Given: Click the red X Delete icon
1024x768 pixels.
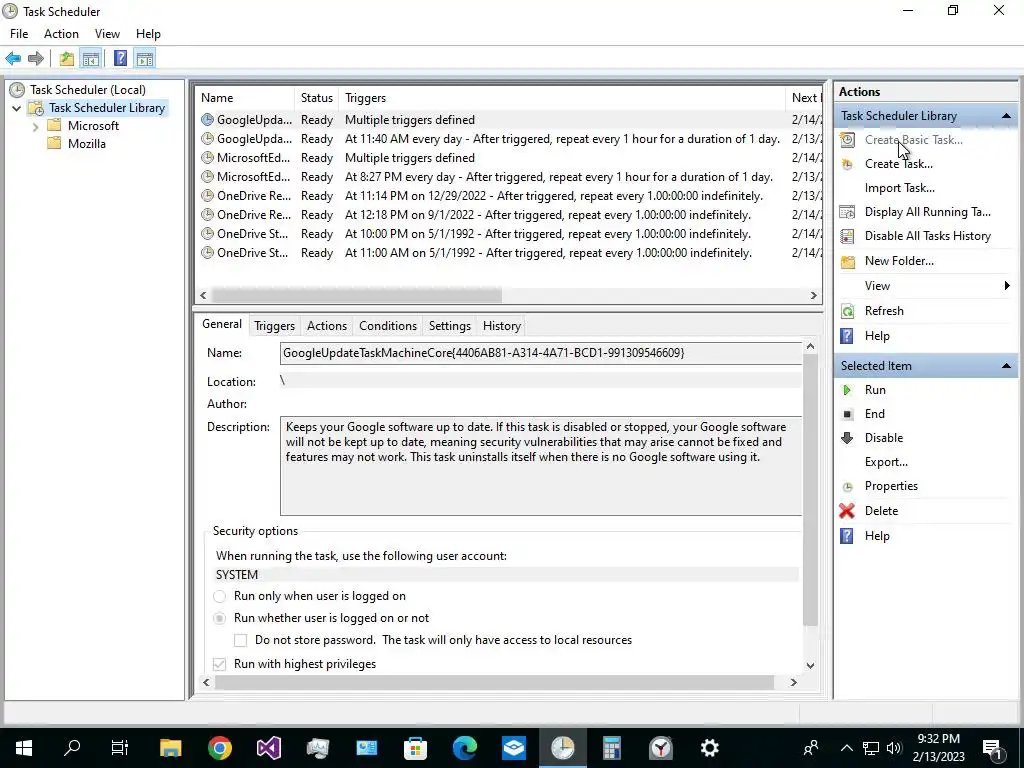Looking at the screenshot, I should 847,511.
